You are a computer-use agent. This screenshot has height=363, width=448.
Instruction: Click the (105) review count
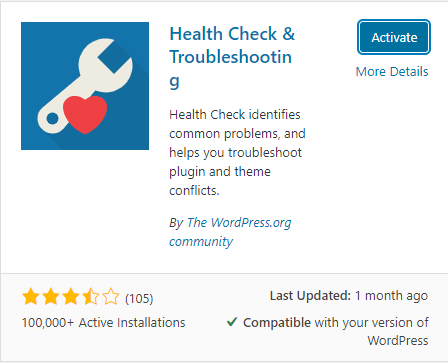[x=139, y=298]
